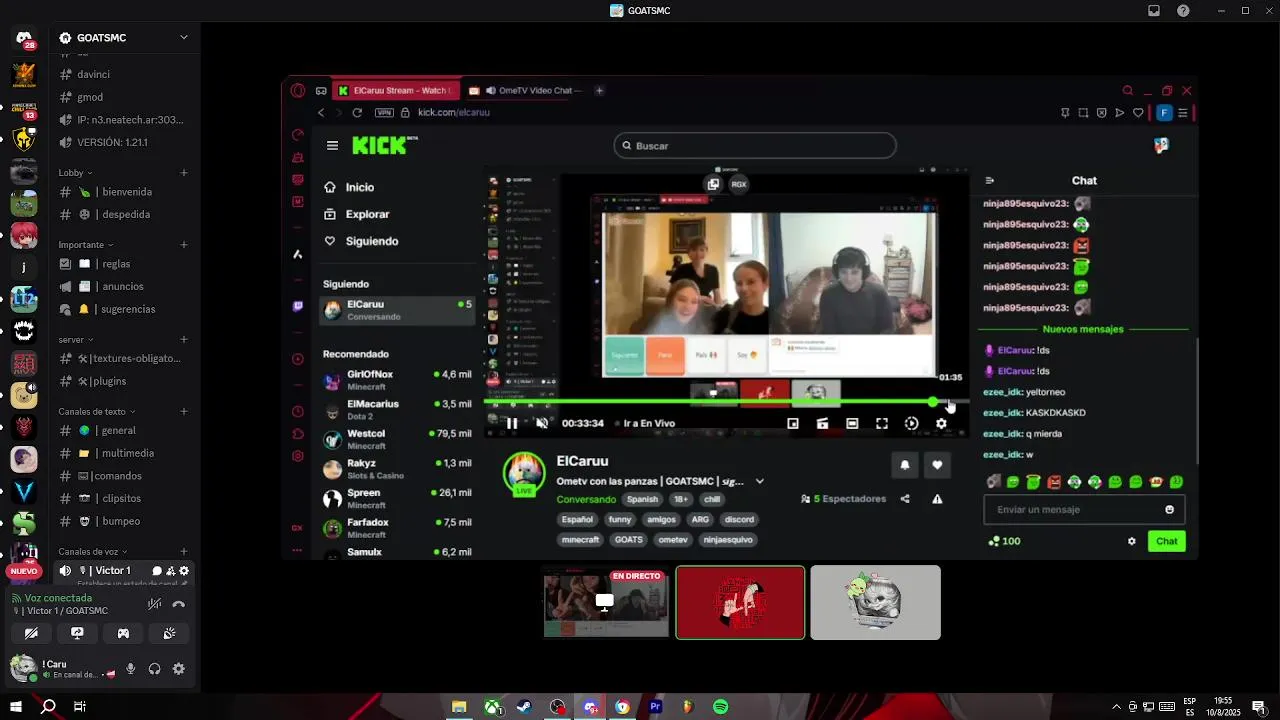Invite people to Victor 1 channel

[x=171, y=570]
